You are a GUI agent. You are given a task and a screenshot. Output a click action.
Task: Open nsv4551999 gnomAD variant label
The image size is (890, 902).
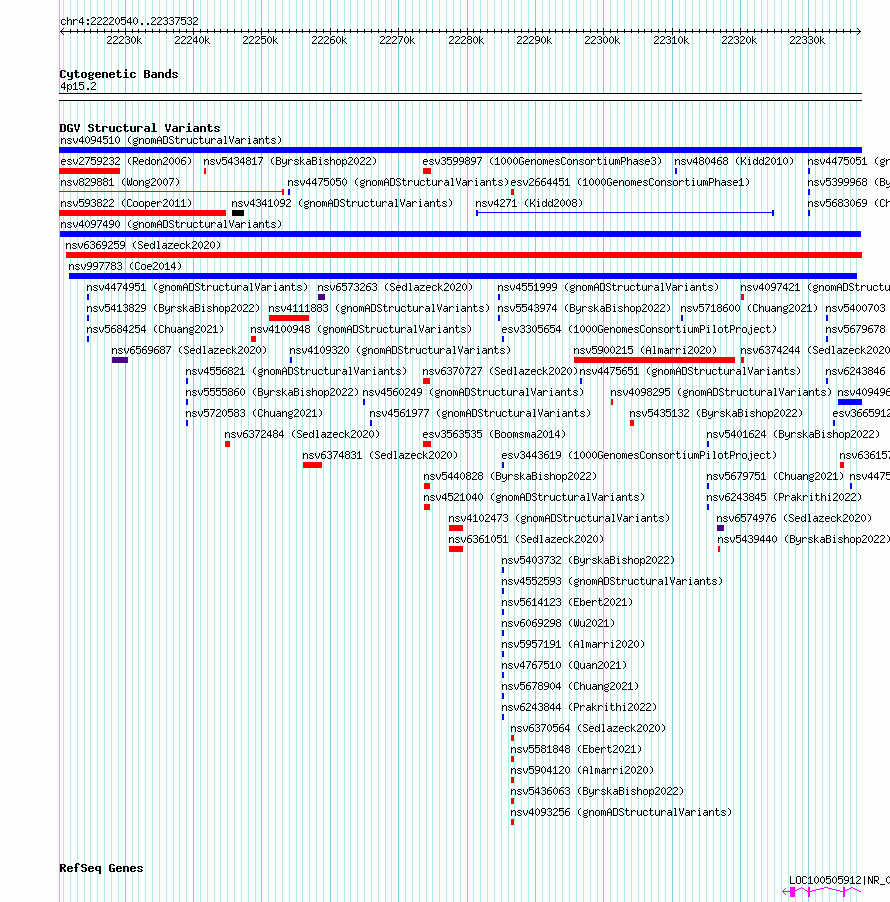(608, 287)
